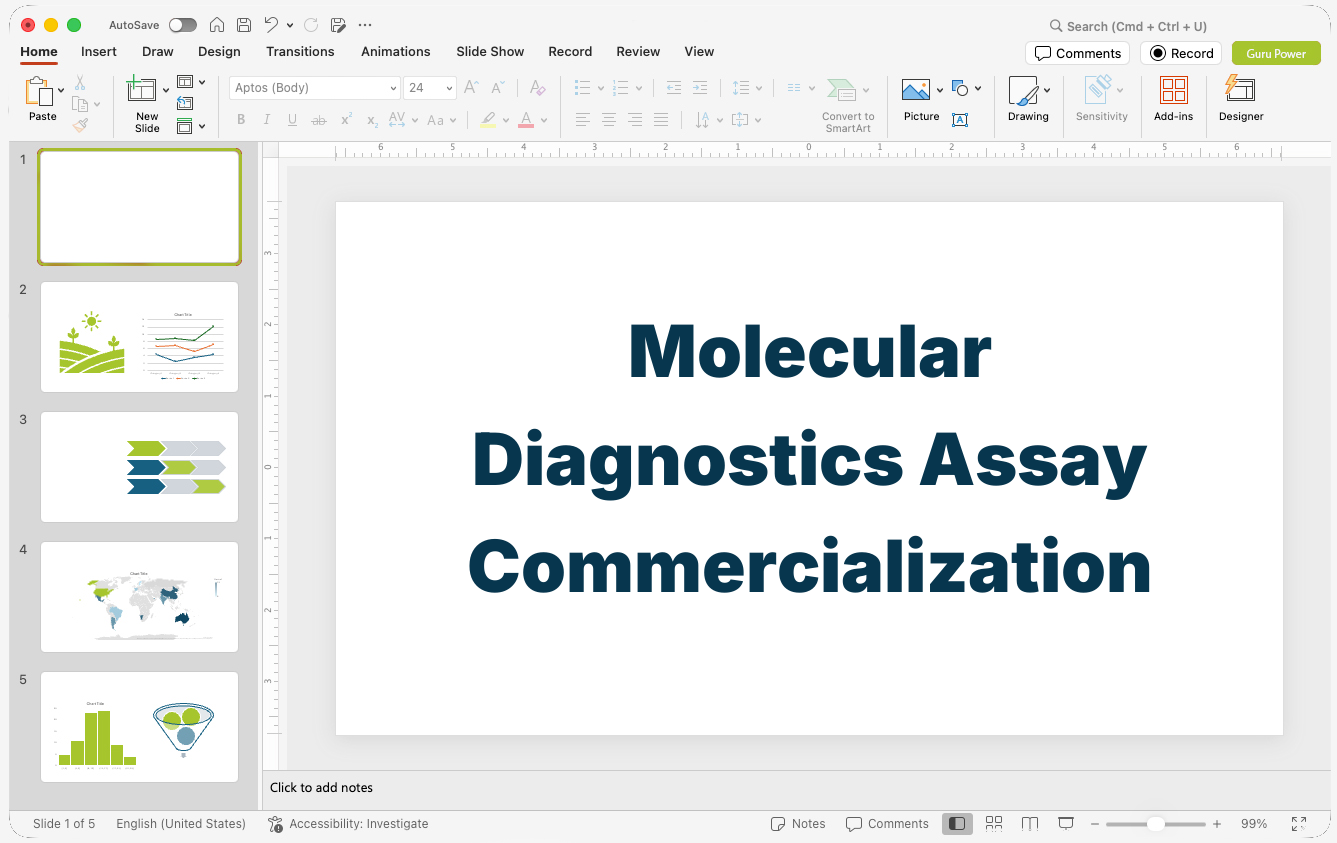The image size is (1337, 843).
Task: Open the Change Case Aa dropdown
Action: [441, 120]
